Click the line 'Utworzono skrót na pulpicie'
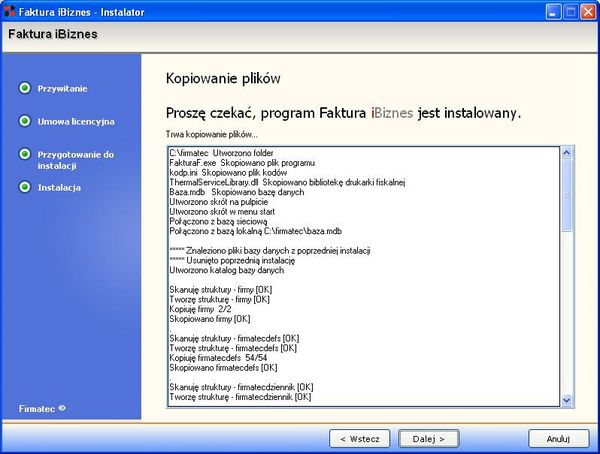Image resolution: width=600 pixels, height=454 pixels. (218, 202)
